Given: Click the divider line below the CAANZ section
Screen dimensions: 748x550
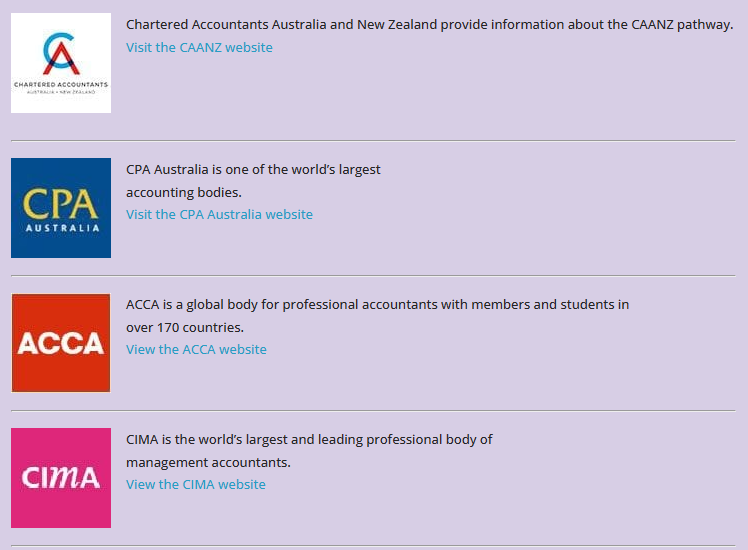Looking at the screenshot, I should 373,141.
